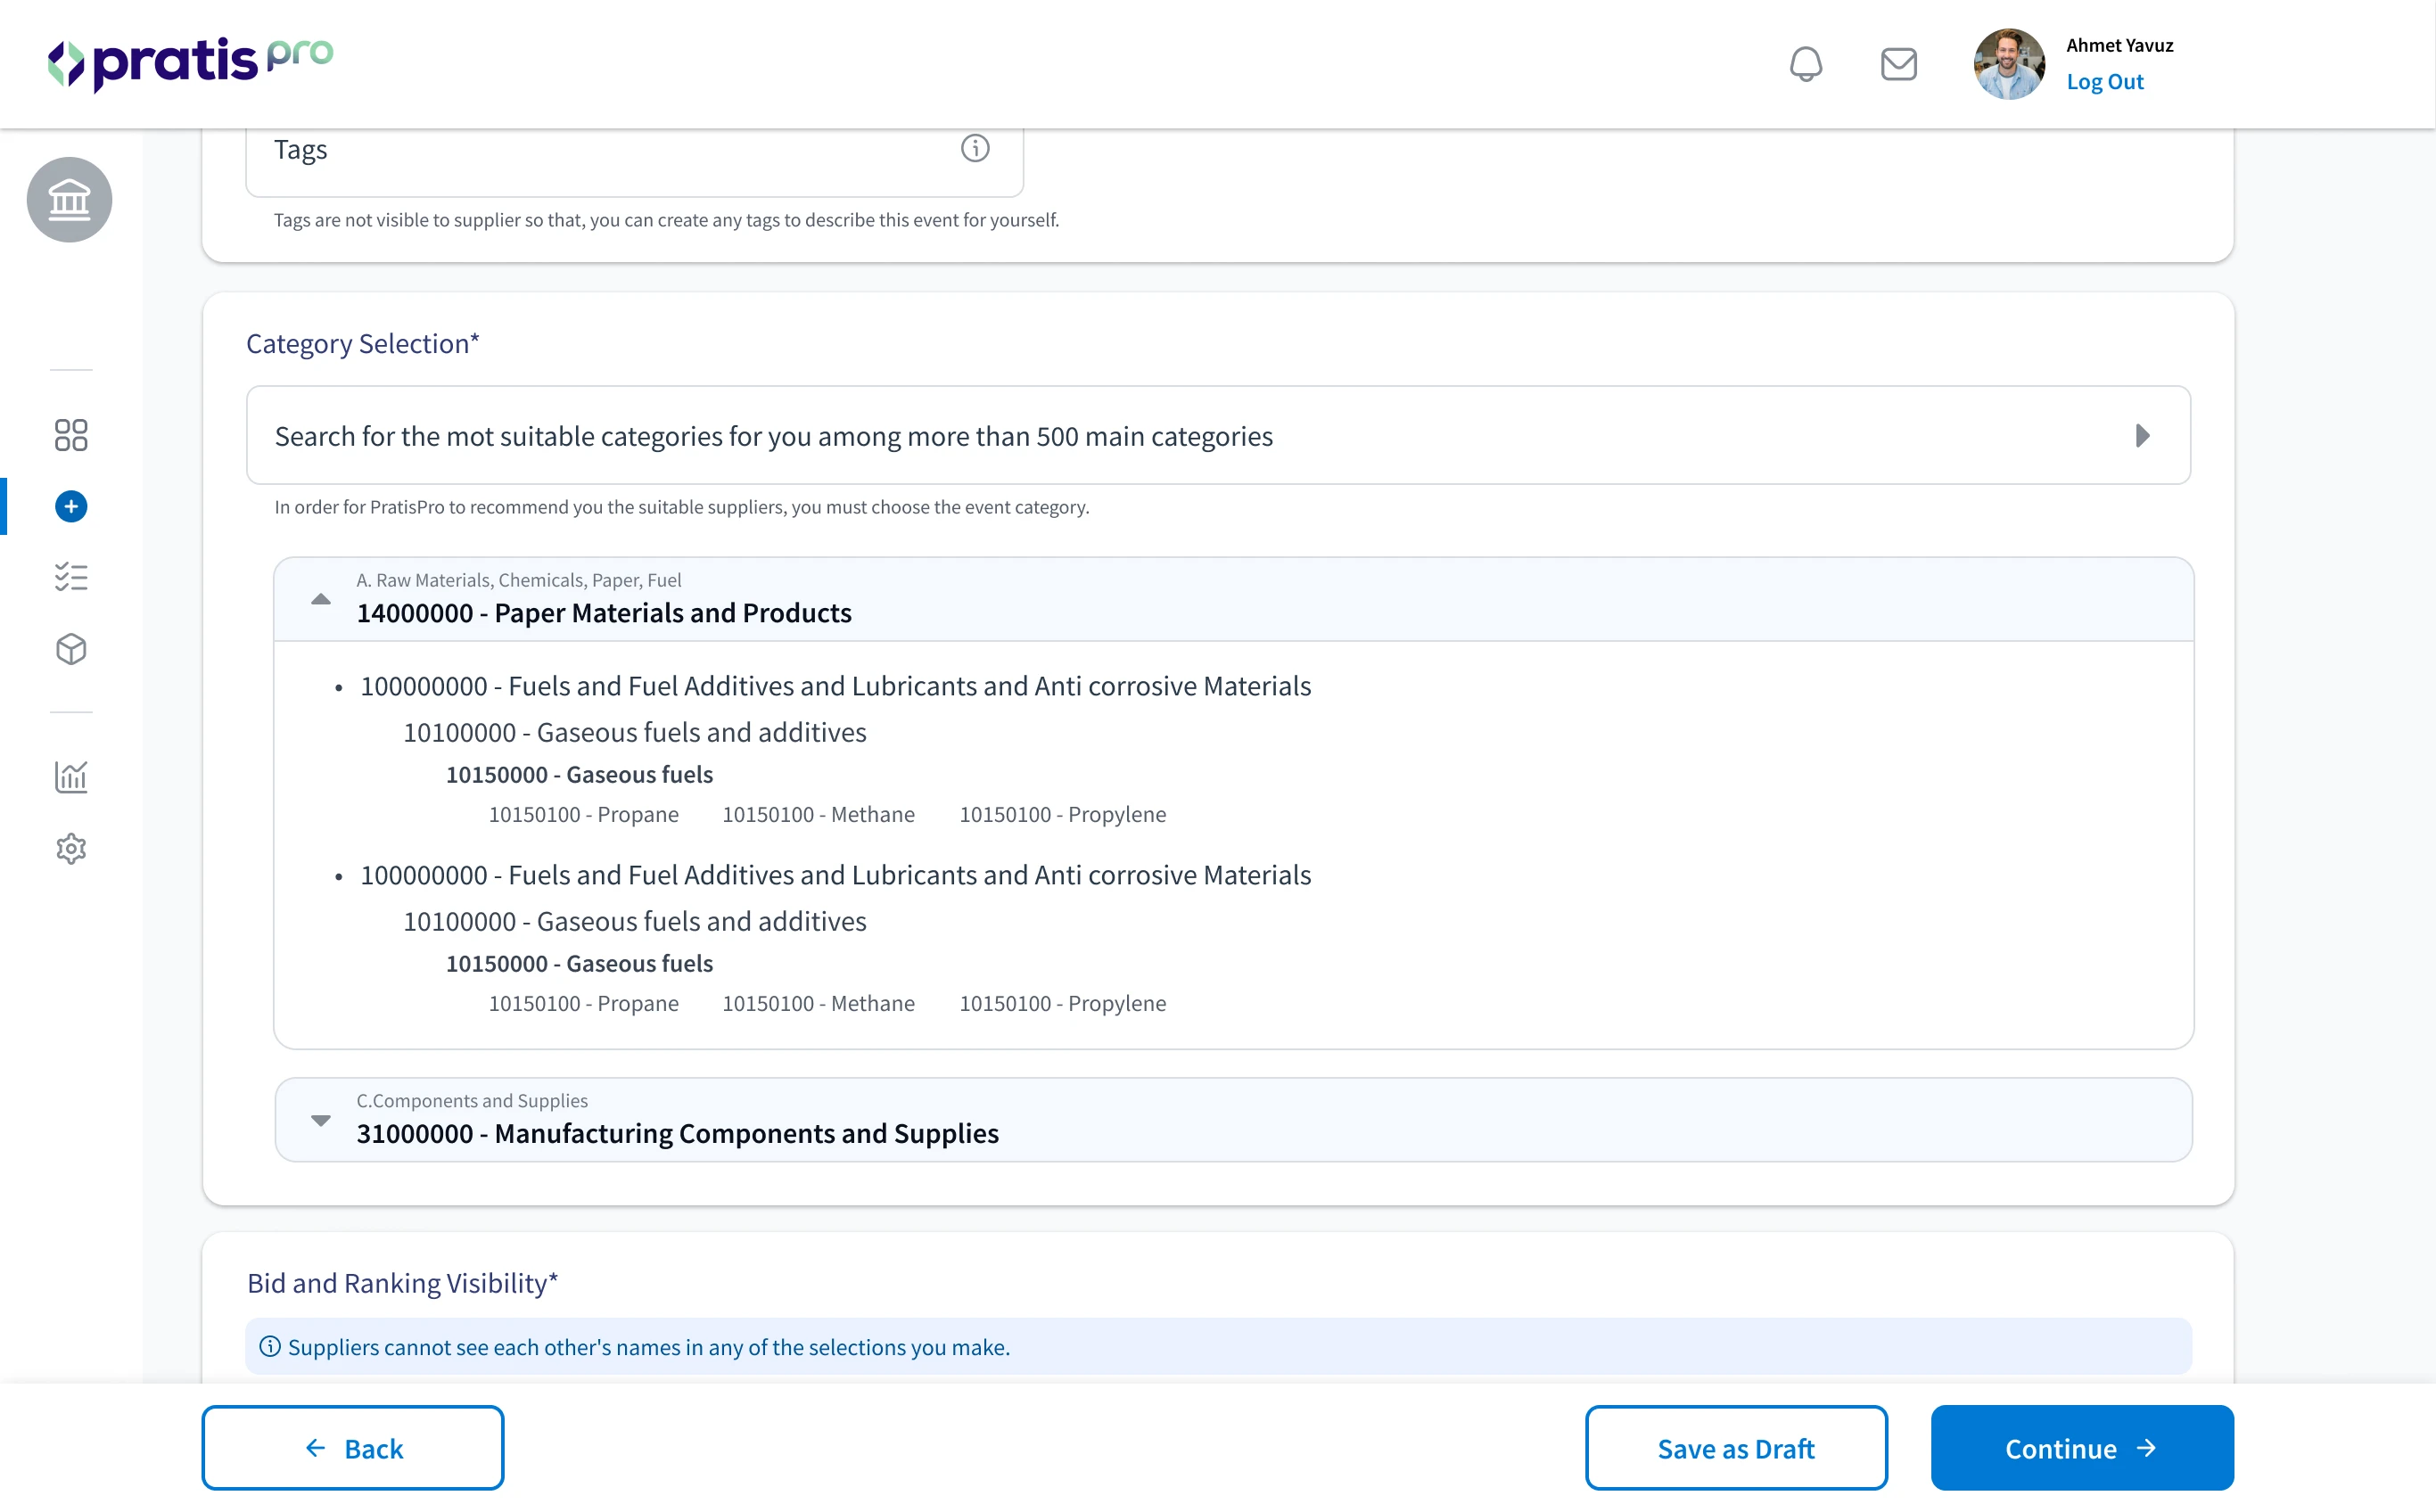This screenshot has width=2436, height=1512.
Task: Select Save as Draft option
Action: [x=1734, y=1448]
